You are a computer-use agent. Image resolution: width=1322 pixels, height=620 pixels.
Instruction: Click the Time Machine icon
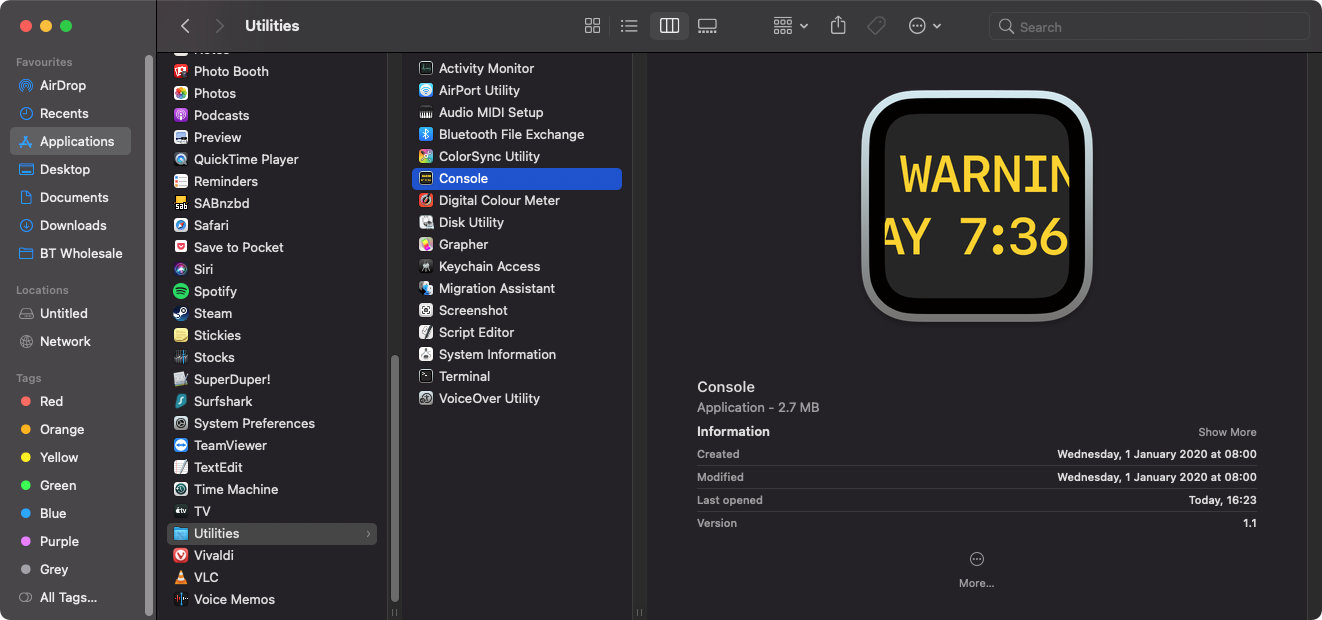[181, 489]
